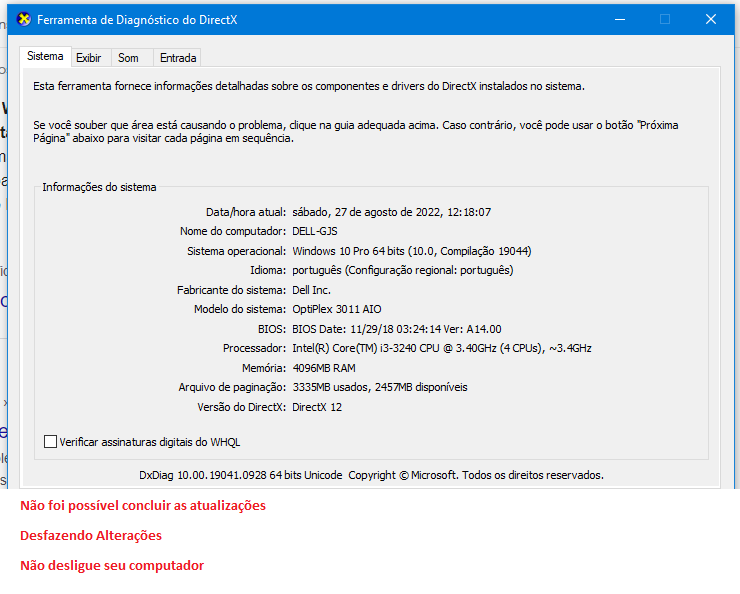This screenshot has width=740, height=594.
Task: Enable Verificar assinaturas digitais do WHQL checkbox
Action: click(x=50, y=442)
